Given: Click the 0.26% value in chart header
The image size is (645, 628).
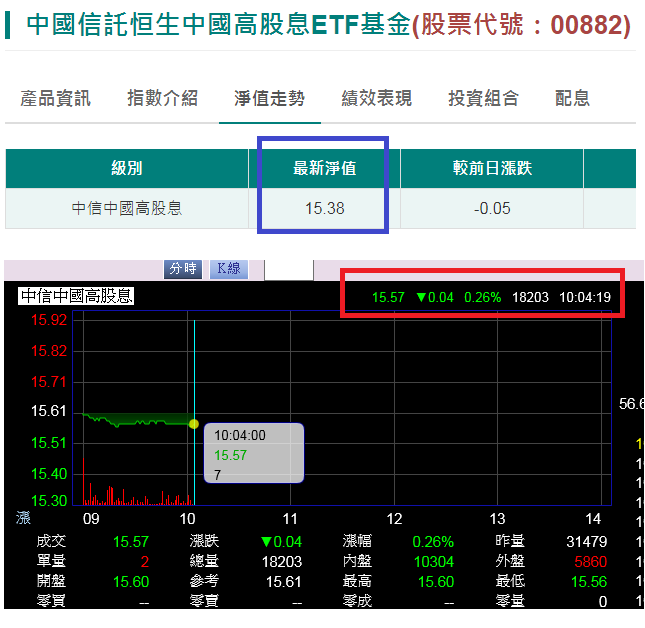Looking at the screenshot, I should point(482,297).
